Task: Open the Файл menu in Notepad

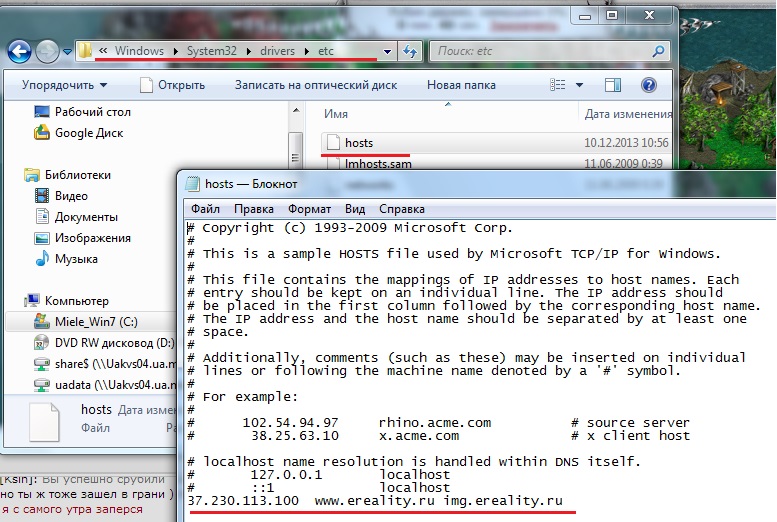Action: point(205,209)
